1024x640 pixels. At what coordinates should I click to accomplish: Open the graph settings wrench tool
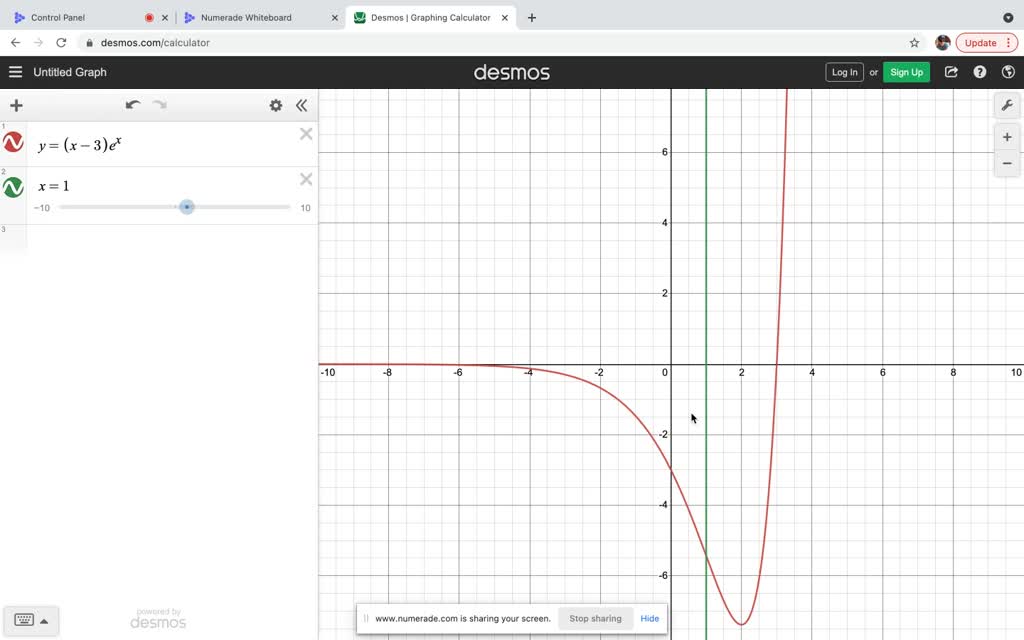tap(1007, 104)
